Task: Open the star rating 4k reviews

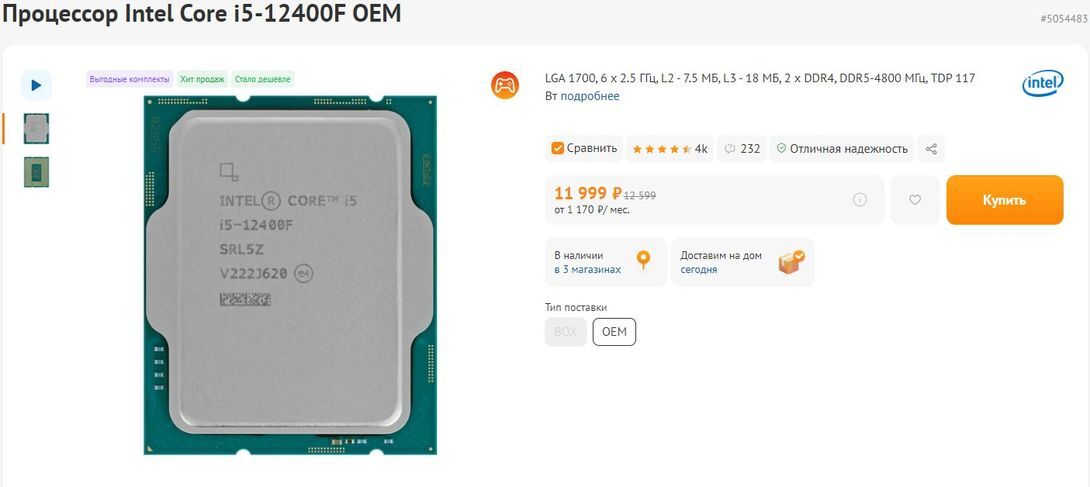Action: click(x=670, y=149)
